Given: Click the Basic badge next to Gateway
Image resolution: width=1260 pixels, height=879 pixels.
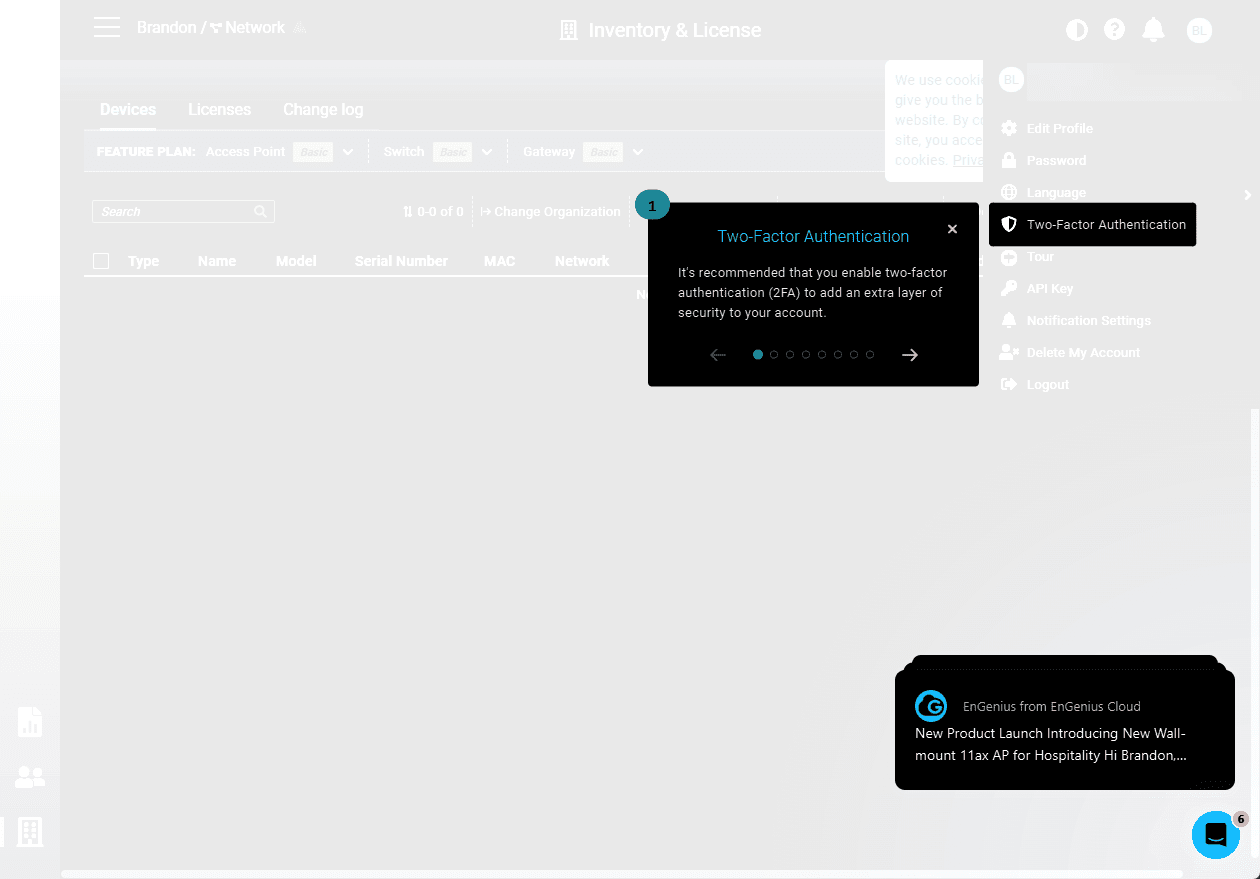Looking at the screenshot, I should point(603,152).
